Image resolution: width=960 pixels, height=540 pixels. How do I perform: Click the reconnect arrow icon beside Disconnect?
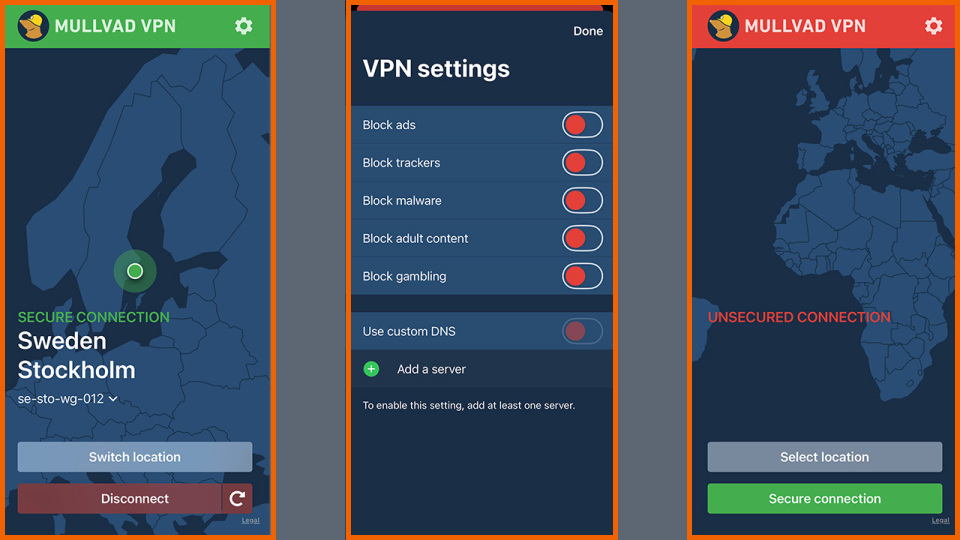[238, 498]
